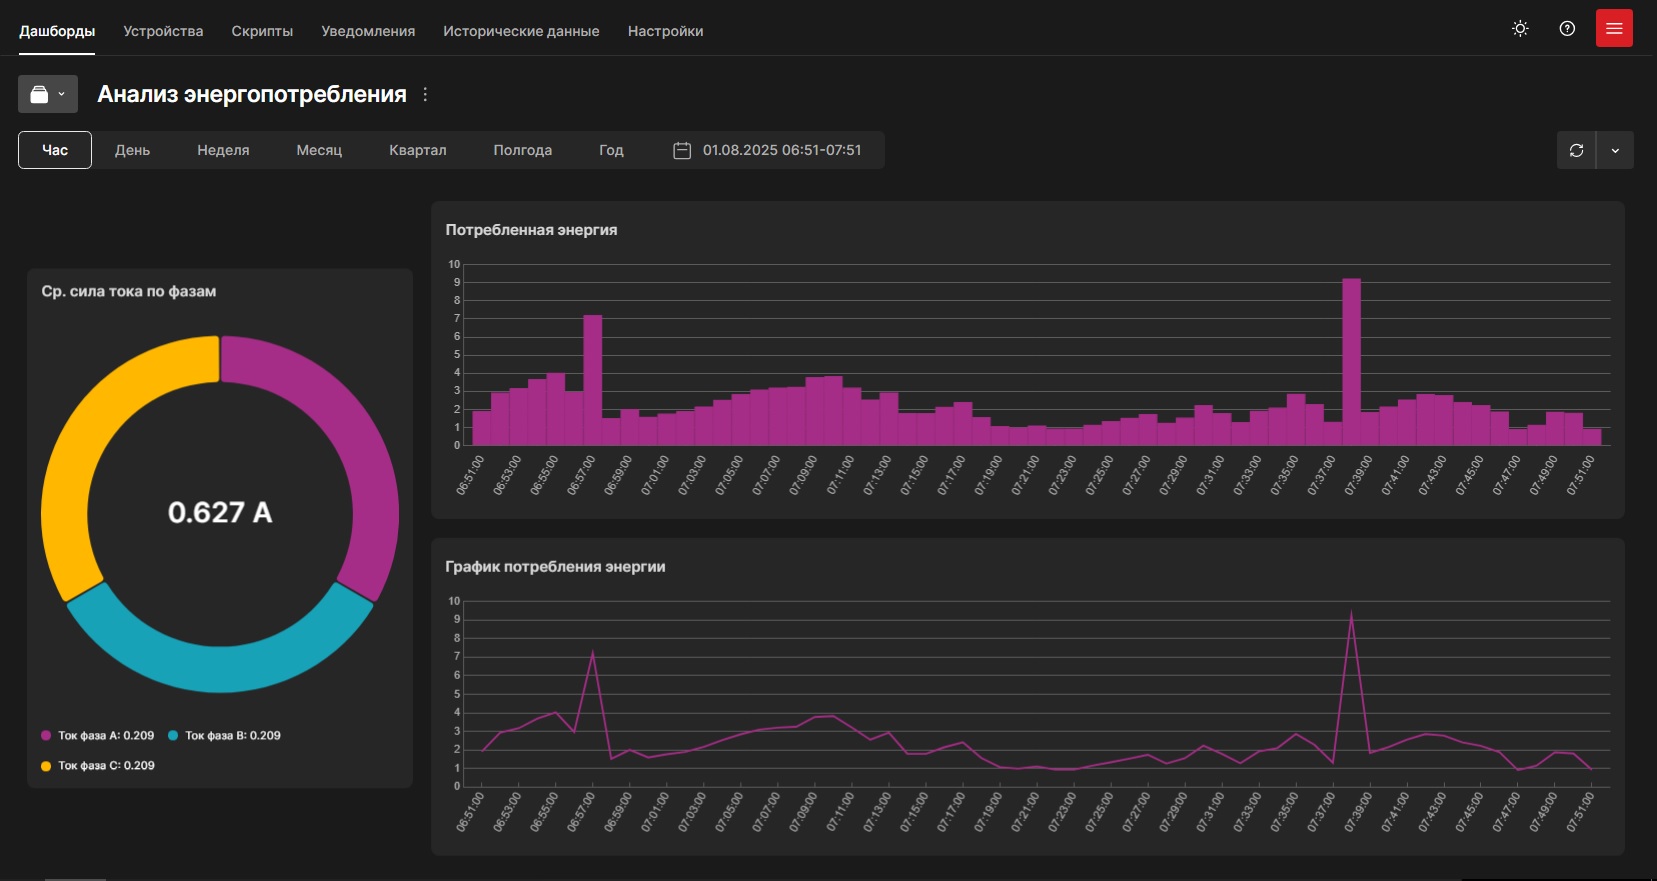
Task: Open help via question mark icon
Action: tap(1567, 29)
